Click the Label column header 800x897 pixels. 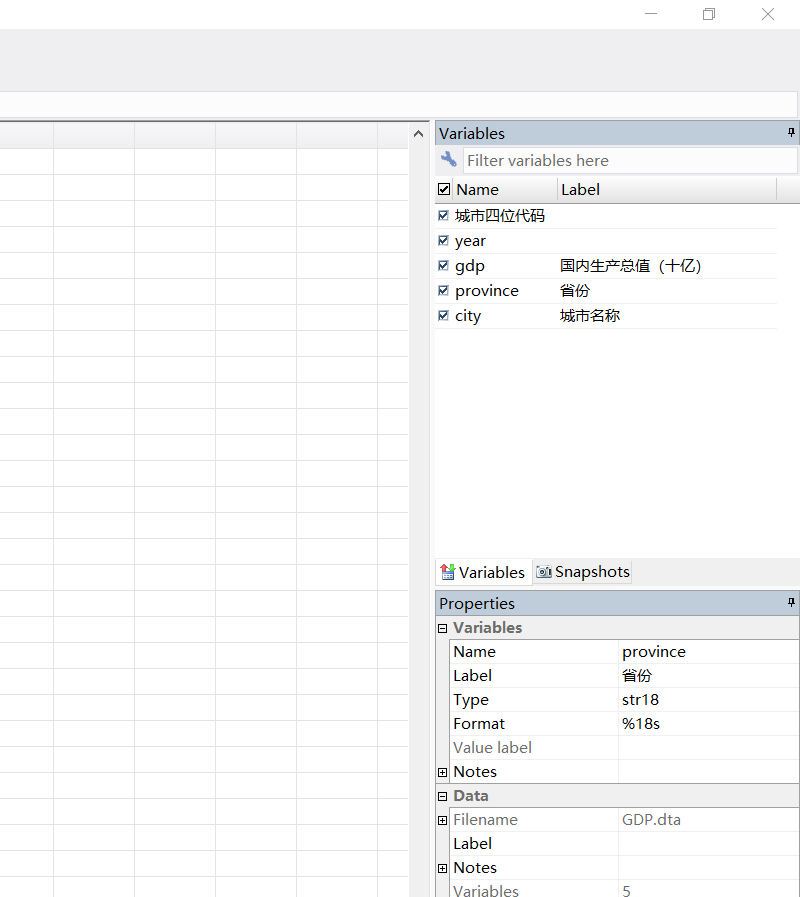click(x=665, y=189)
